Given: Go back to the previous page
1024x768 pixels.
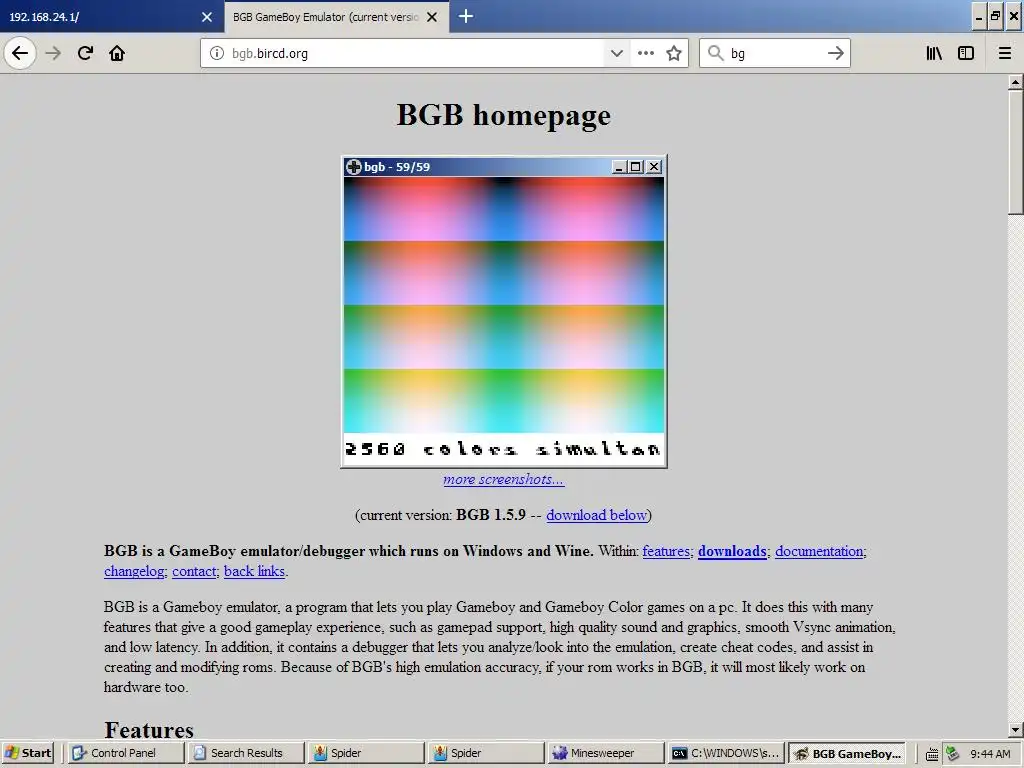Looking at the screenshot, I should click(x=20, y=53).
